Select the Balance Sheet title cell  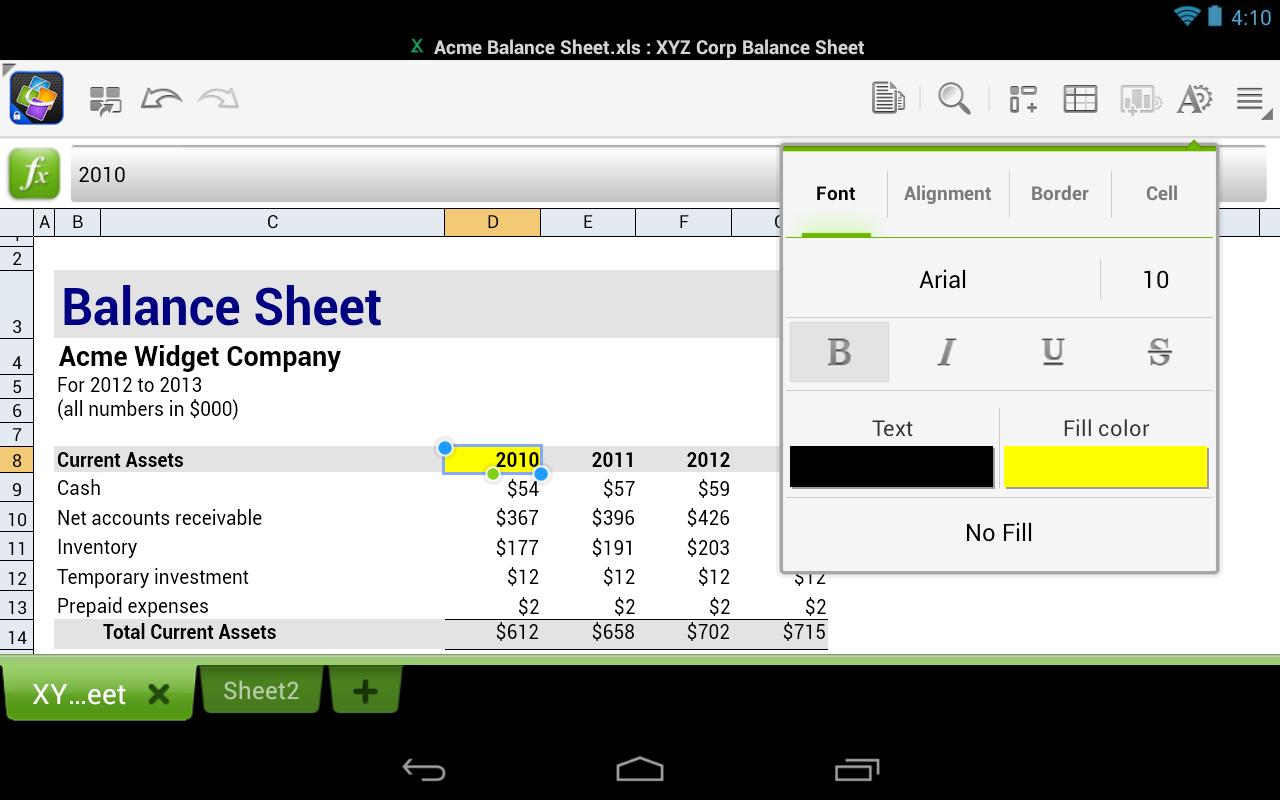(221, 306)
